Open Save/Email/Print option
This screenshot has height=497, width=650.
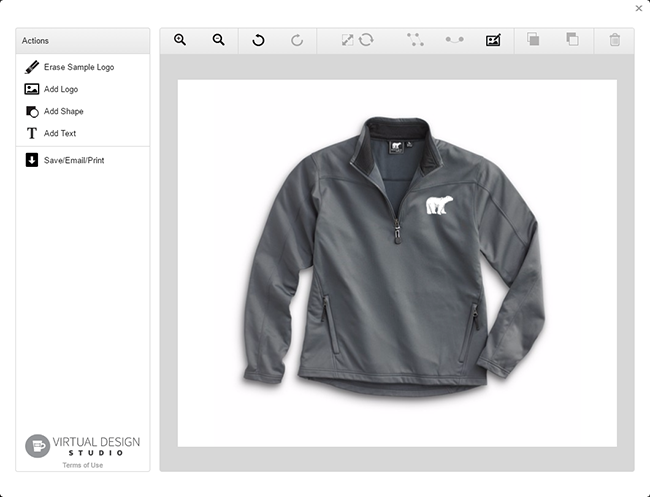click(72, 159)
